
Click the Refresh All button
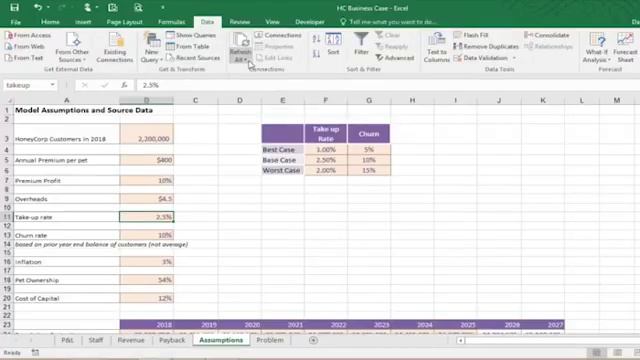tap(240, 47)
